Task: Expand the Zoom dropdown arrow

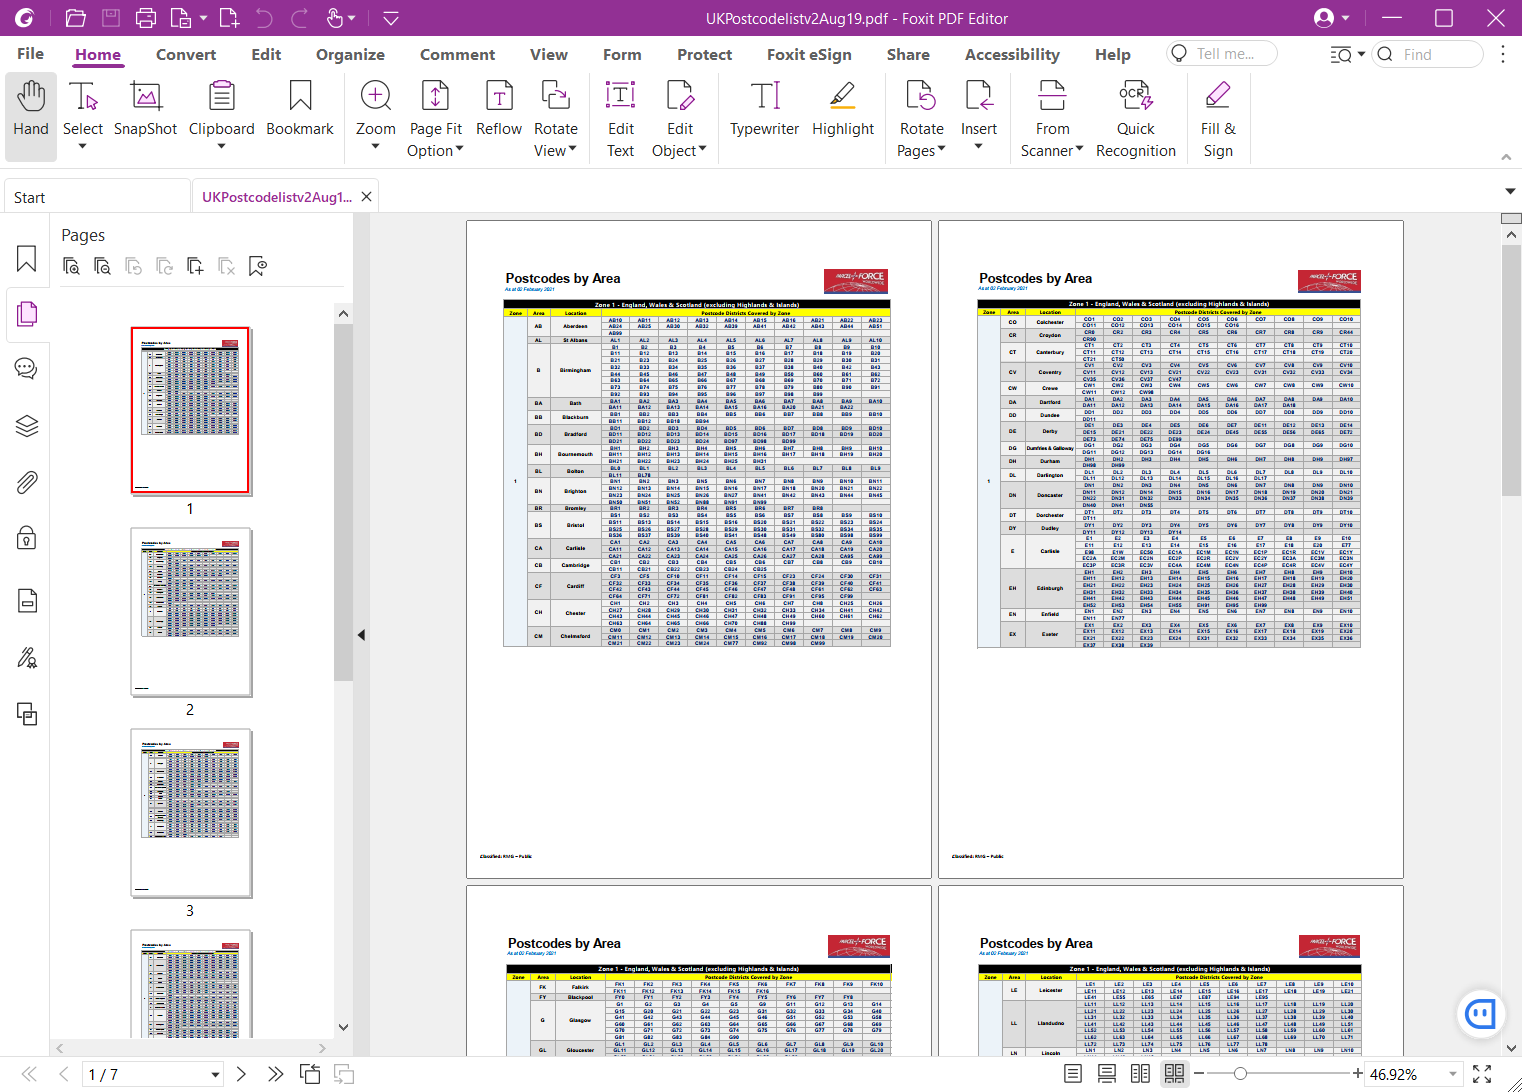Action: click(375, 147)
